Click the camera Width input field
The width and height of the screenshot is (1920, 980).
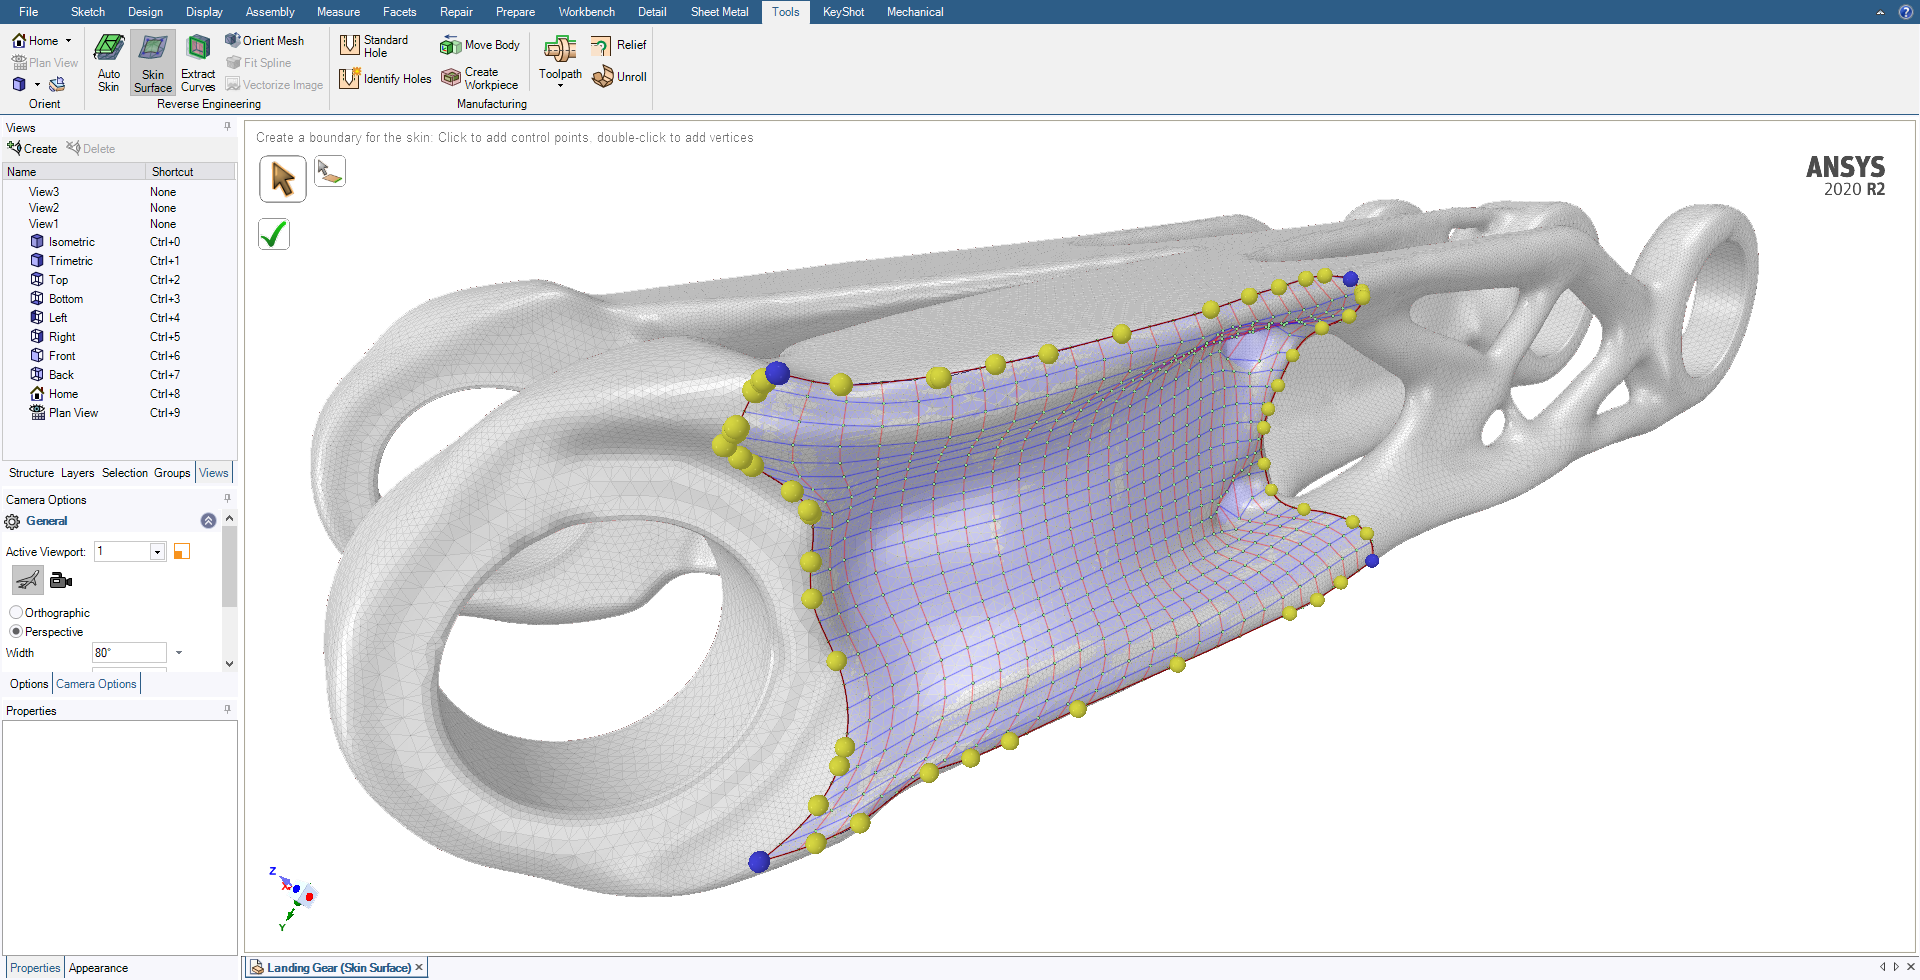129,653
